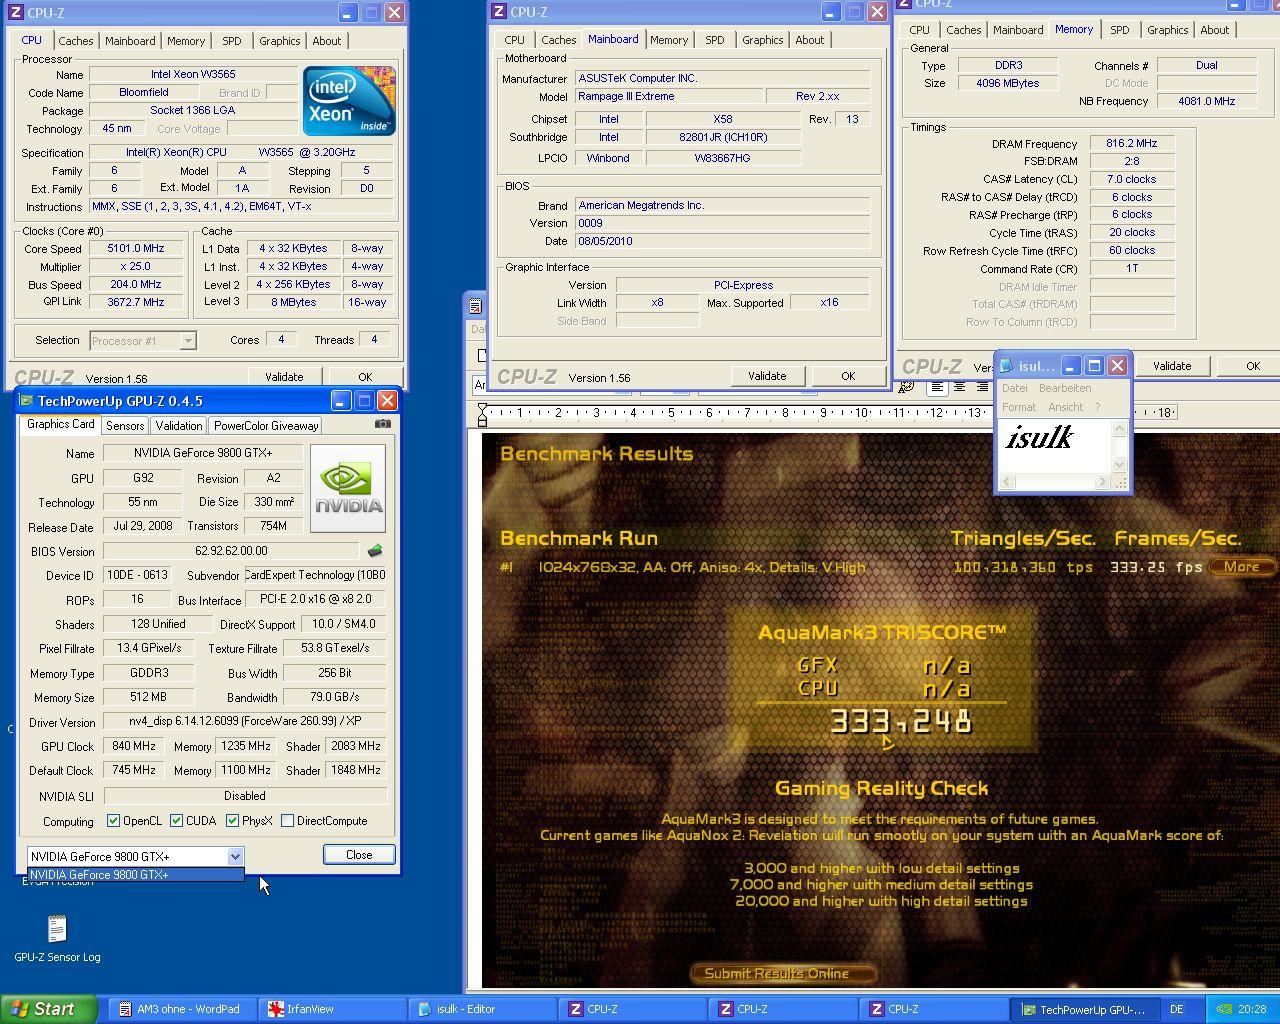Click the motherboard model Rampage III Extreme

pyautogui.click(x=668, y=97)
